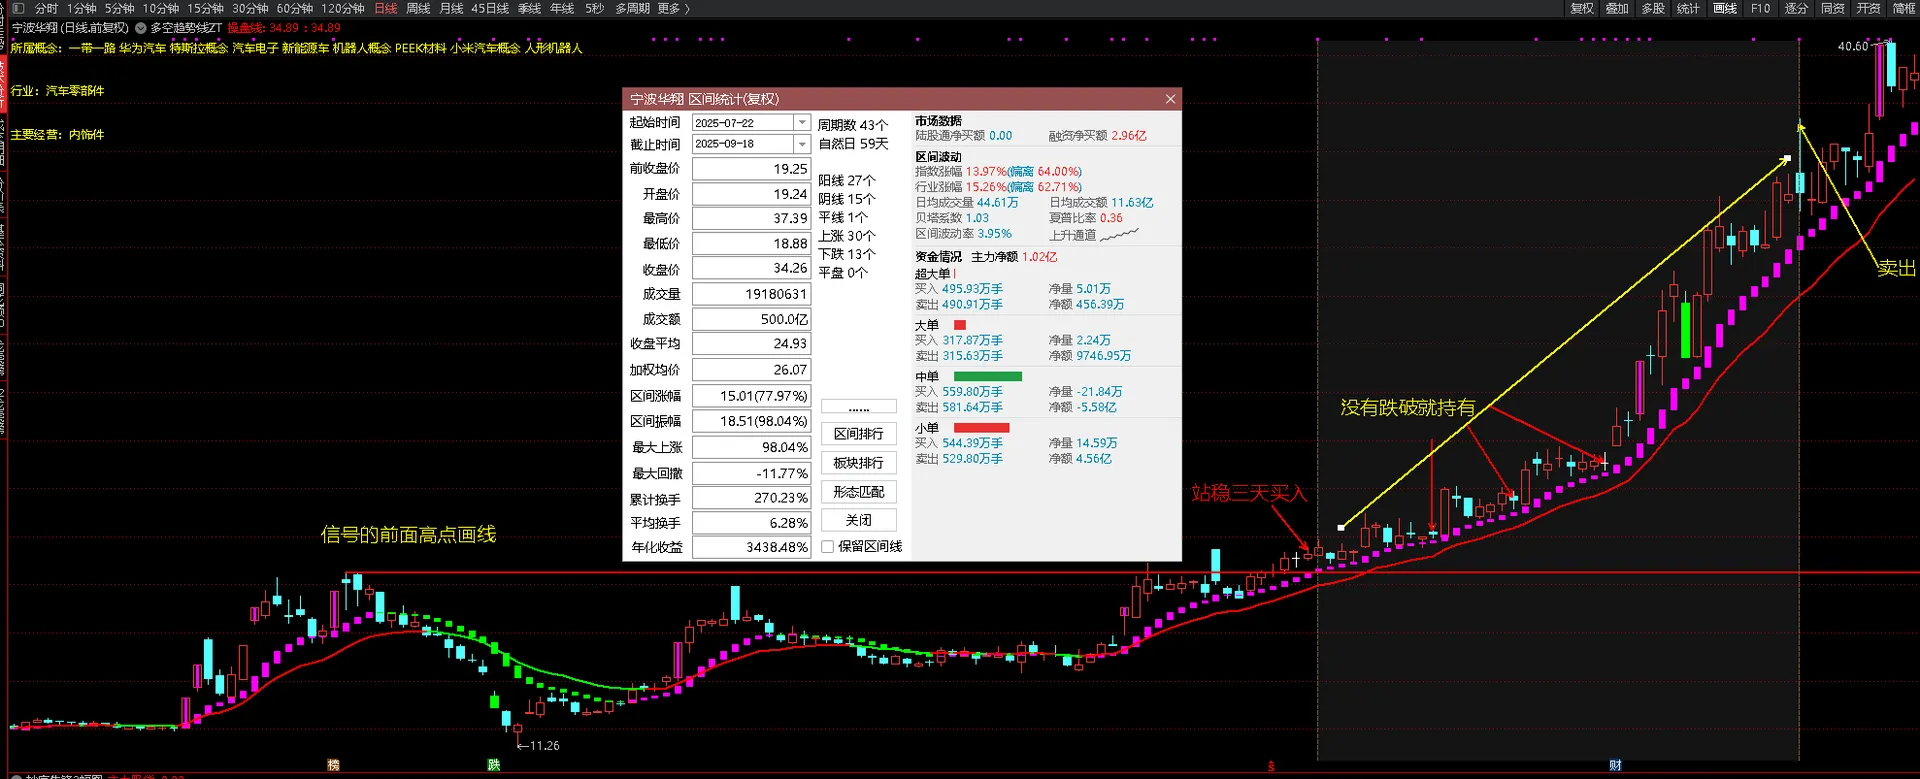Image resolution: width=1920 pixels, height=779 pixels.
Task: Click the 形态匹配 button
Action: (x=858, y=492)
